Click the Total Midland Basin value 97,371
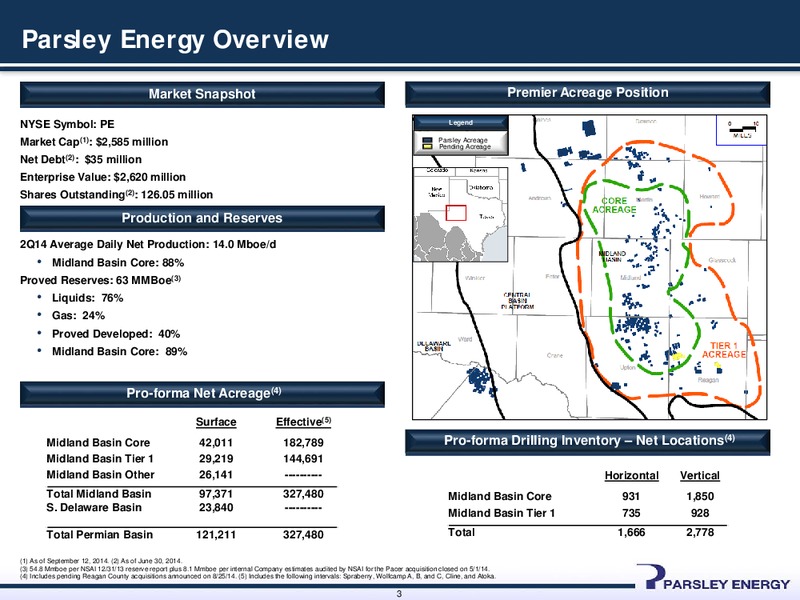This screenshot has height=600, width=800. pos(216,494)
